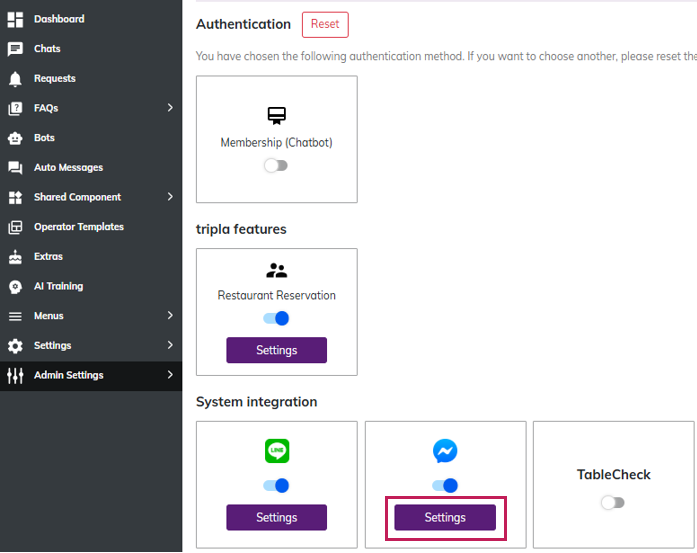
Task: Click the AI Training head icon
Action: pyautogui.click(x=15, y=287)
